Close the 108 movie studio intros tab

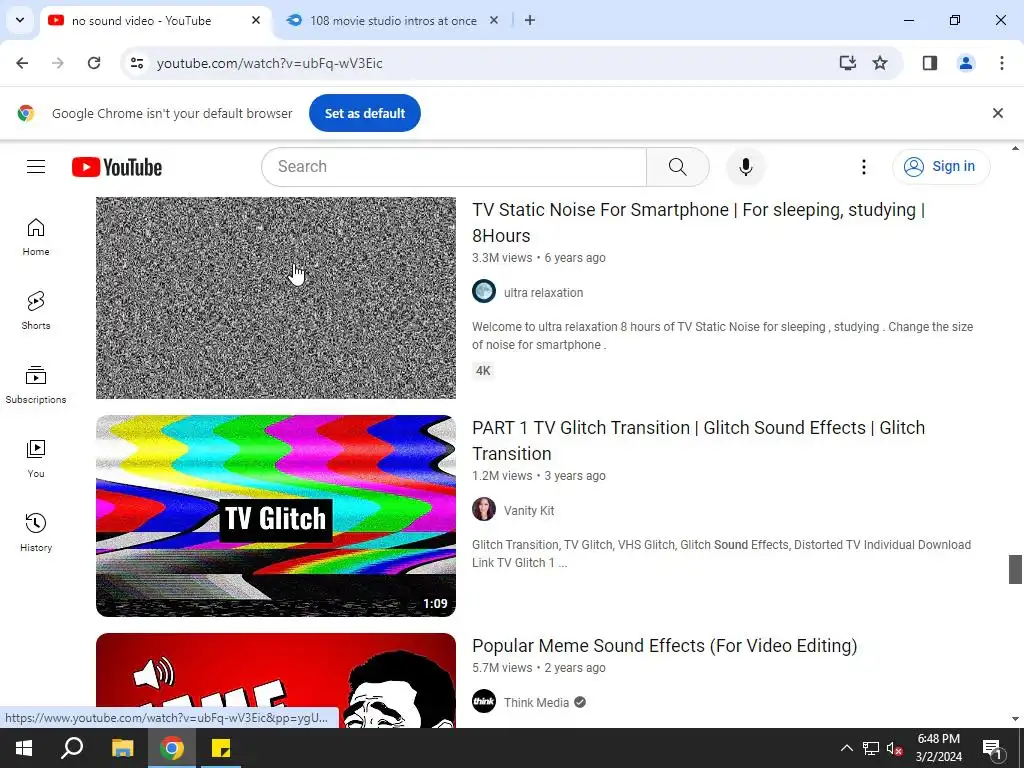pyautogui.click(x=494, y=20)
